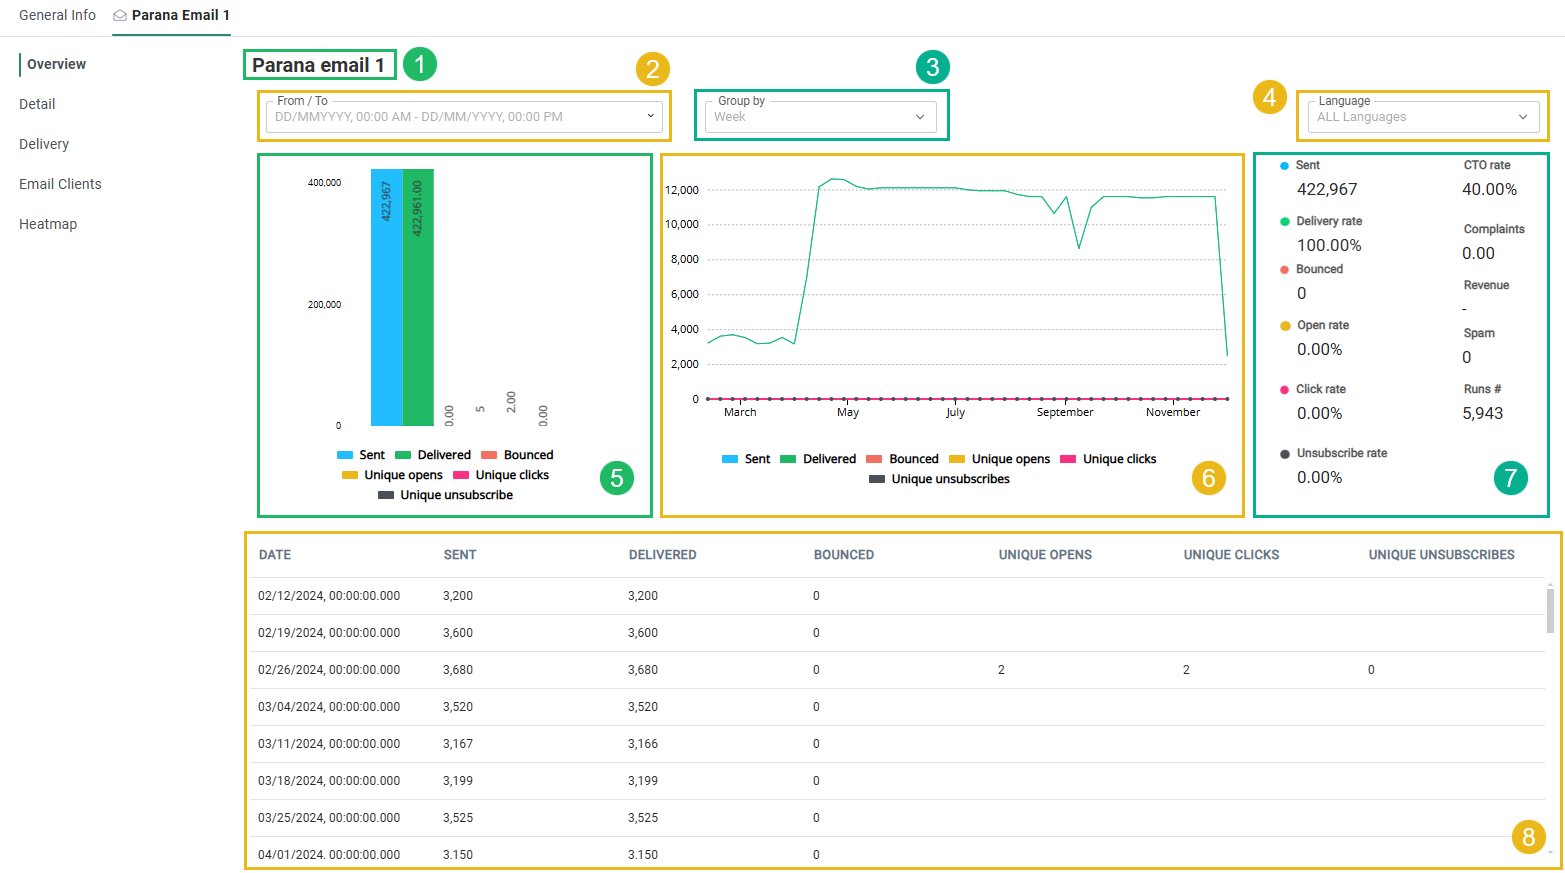This screenshot has width=1565, height=873.
Task: Click the green numbered marker 3
Action: [x=932, y=67]
